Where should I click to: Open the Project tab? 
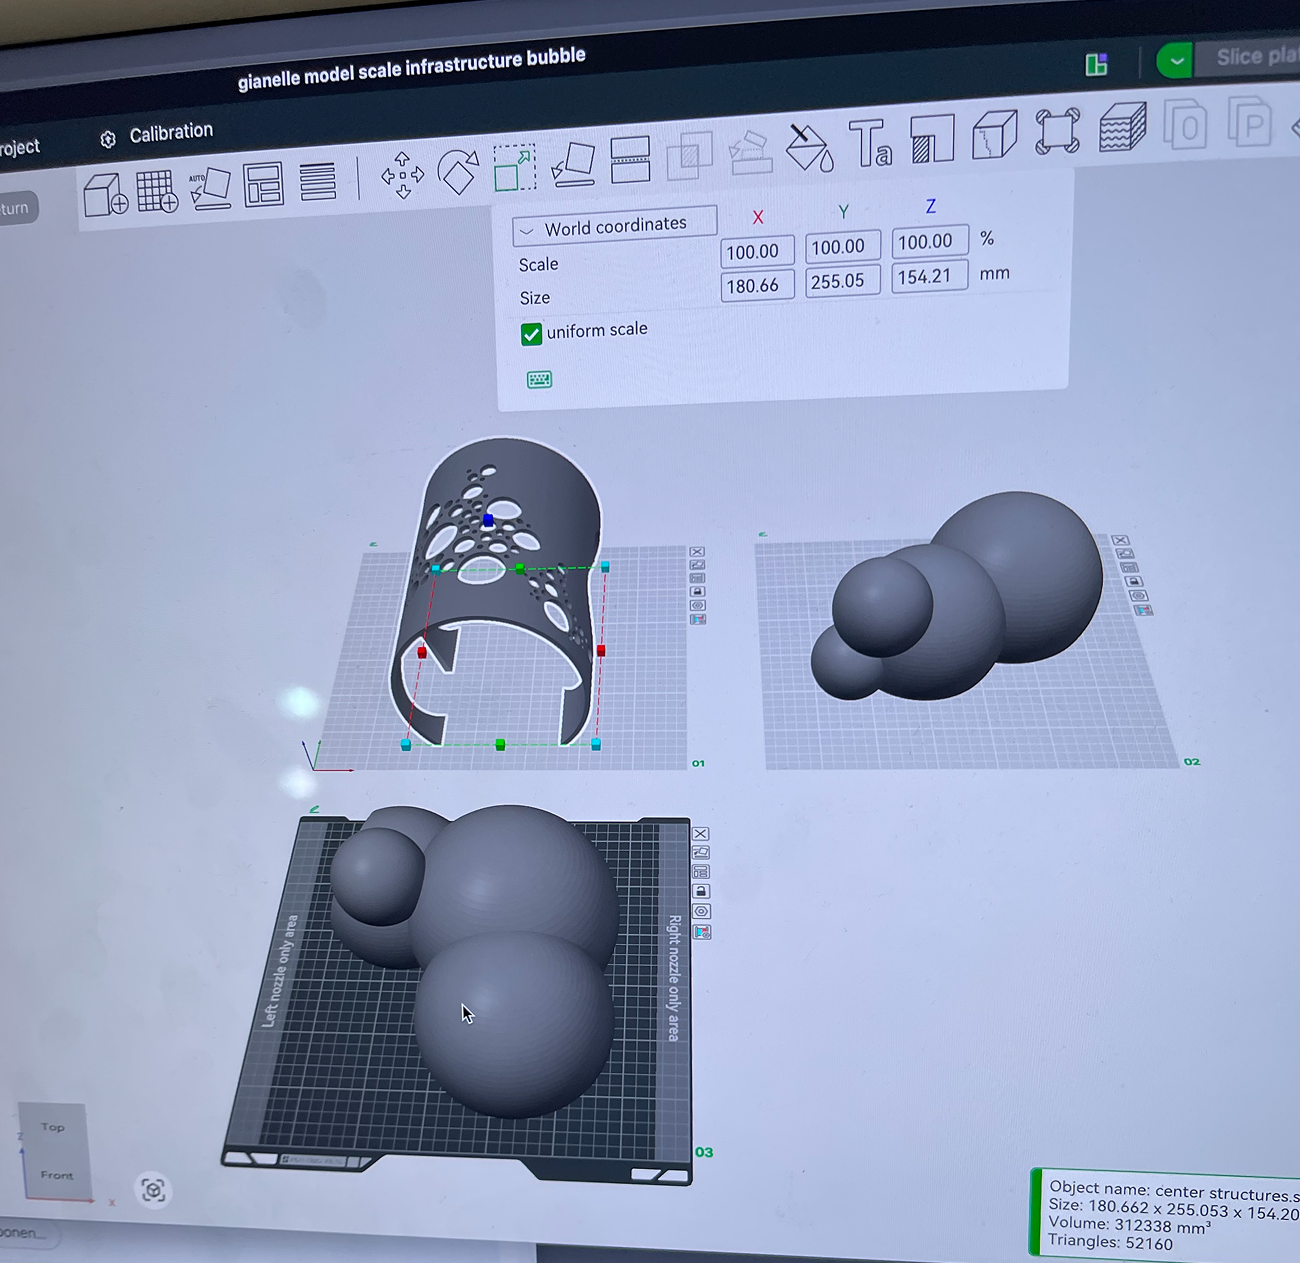pos(19,148)
